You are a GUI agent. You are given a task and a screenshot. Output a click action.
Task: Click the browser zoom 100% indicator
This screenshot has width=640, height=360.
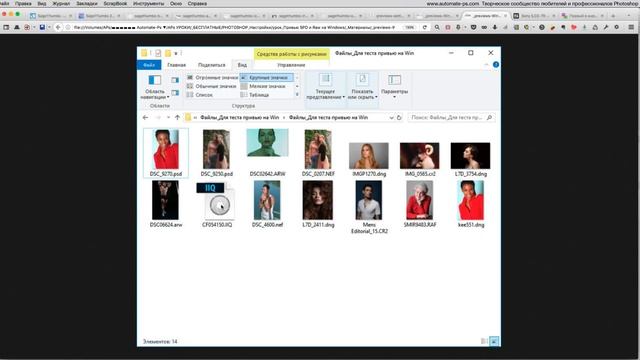[409, 27]
